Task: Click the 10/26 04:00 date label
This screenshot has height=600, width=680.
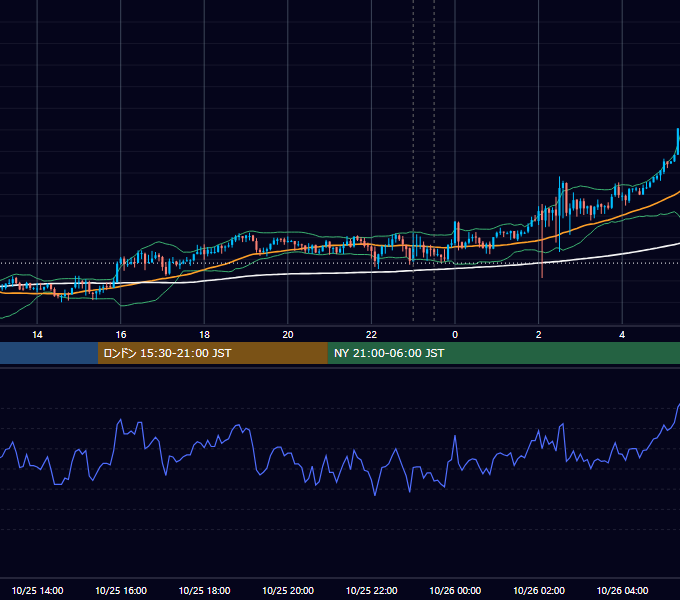Action: (x=622, y=590)
